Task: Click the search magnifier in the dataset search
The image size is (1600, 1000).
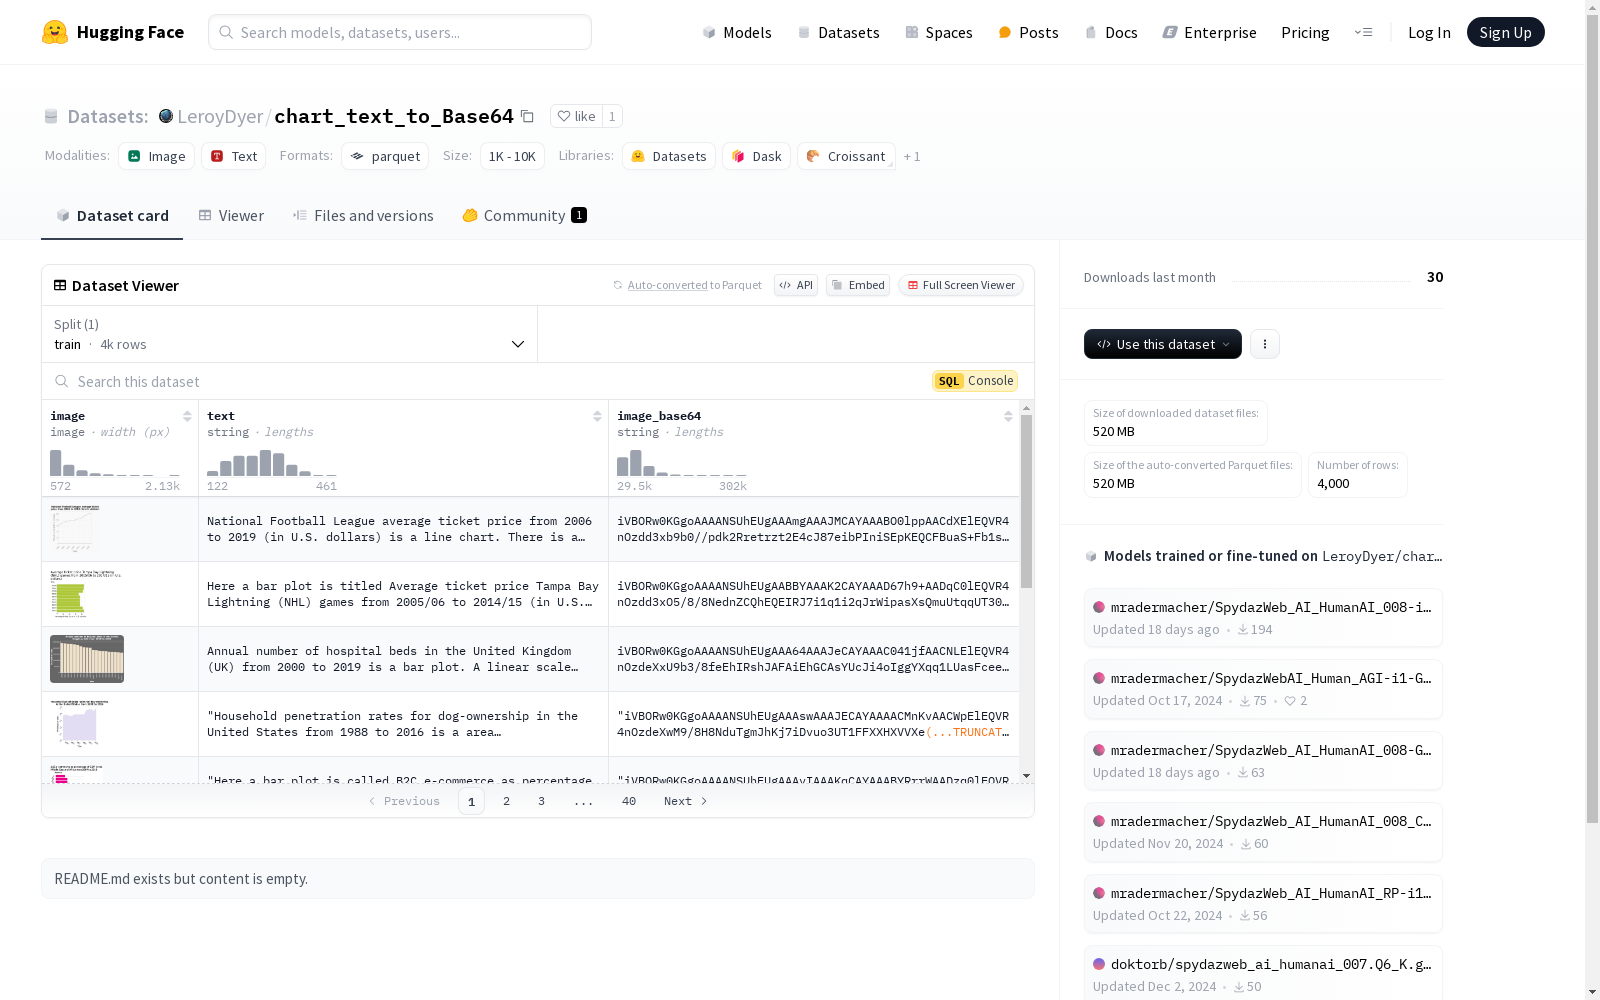Action: 62,381
